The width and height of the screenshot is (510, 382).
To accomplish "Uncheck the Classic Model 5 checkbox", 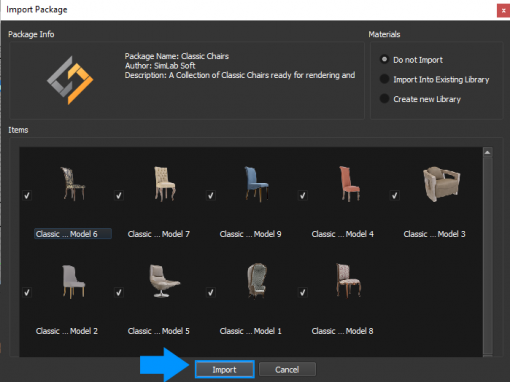I will click(x=119, y=292).
